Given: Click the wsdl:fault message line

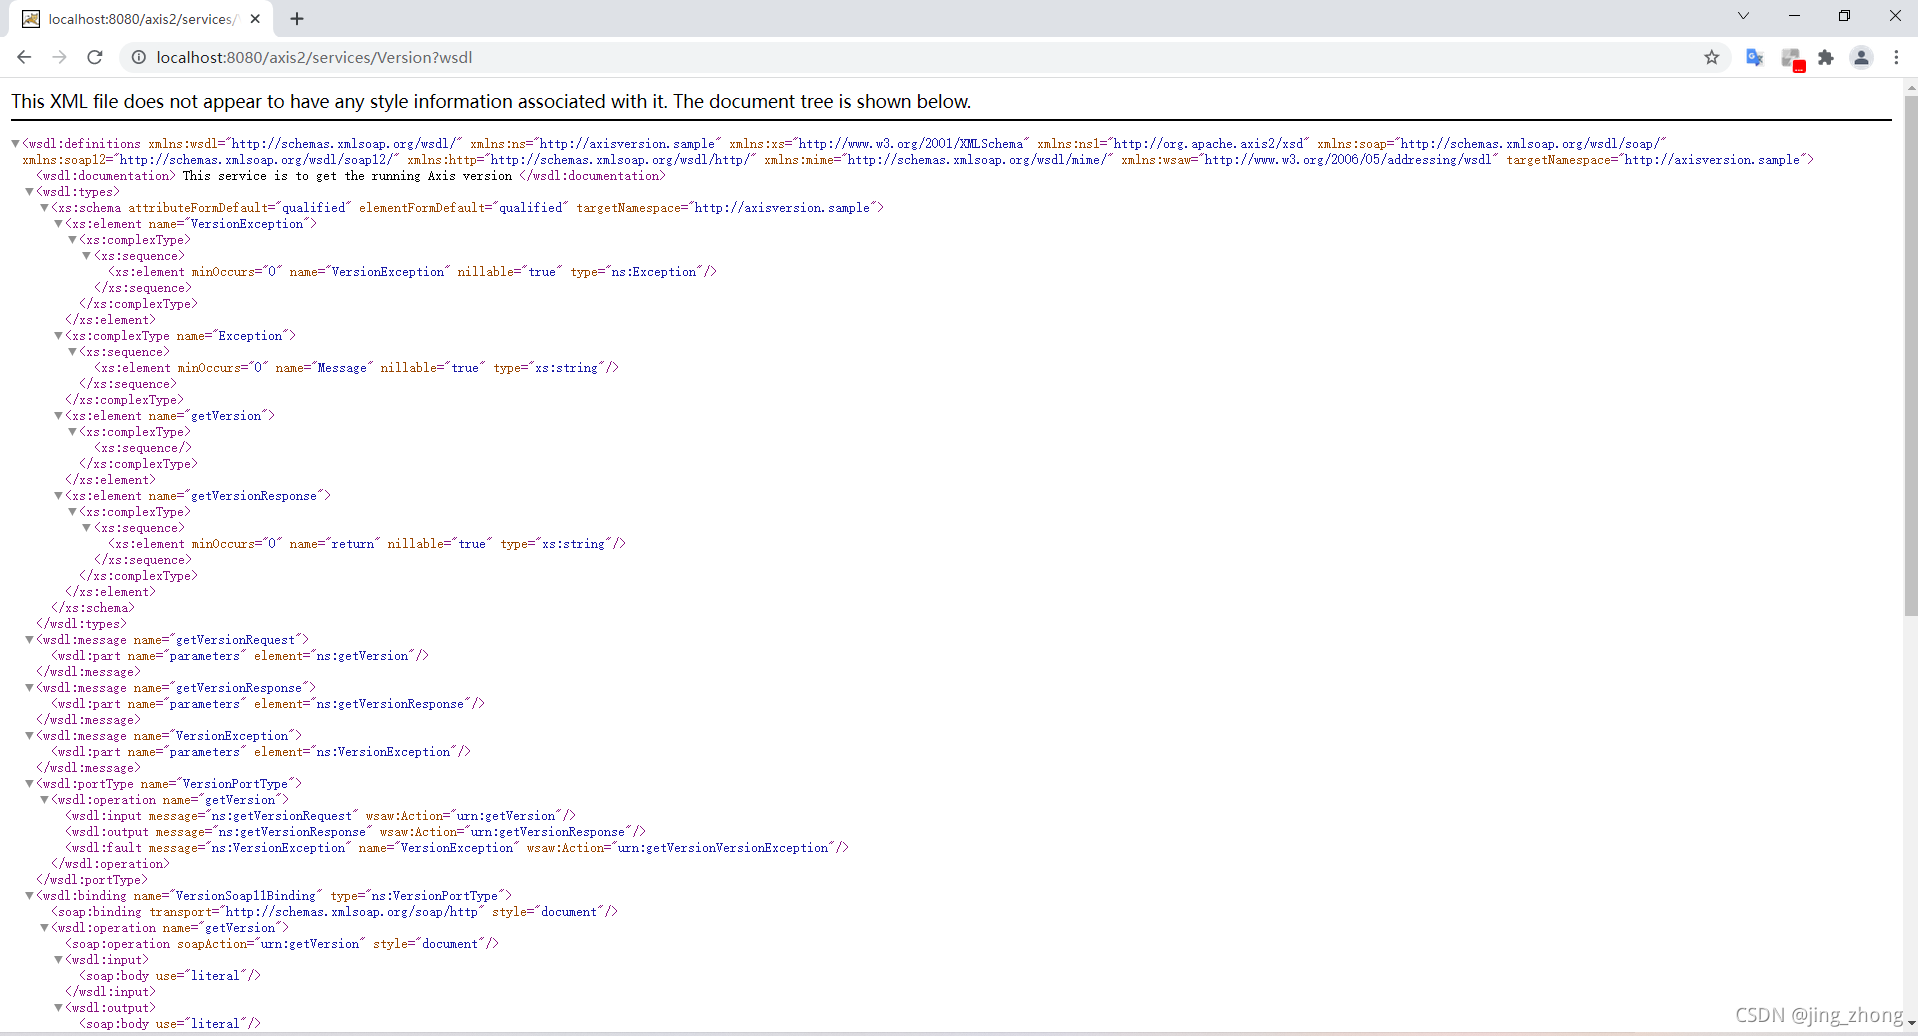Looking at the screenshot, I should click(457, 848).
